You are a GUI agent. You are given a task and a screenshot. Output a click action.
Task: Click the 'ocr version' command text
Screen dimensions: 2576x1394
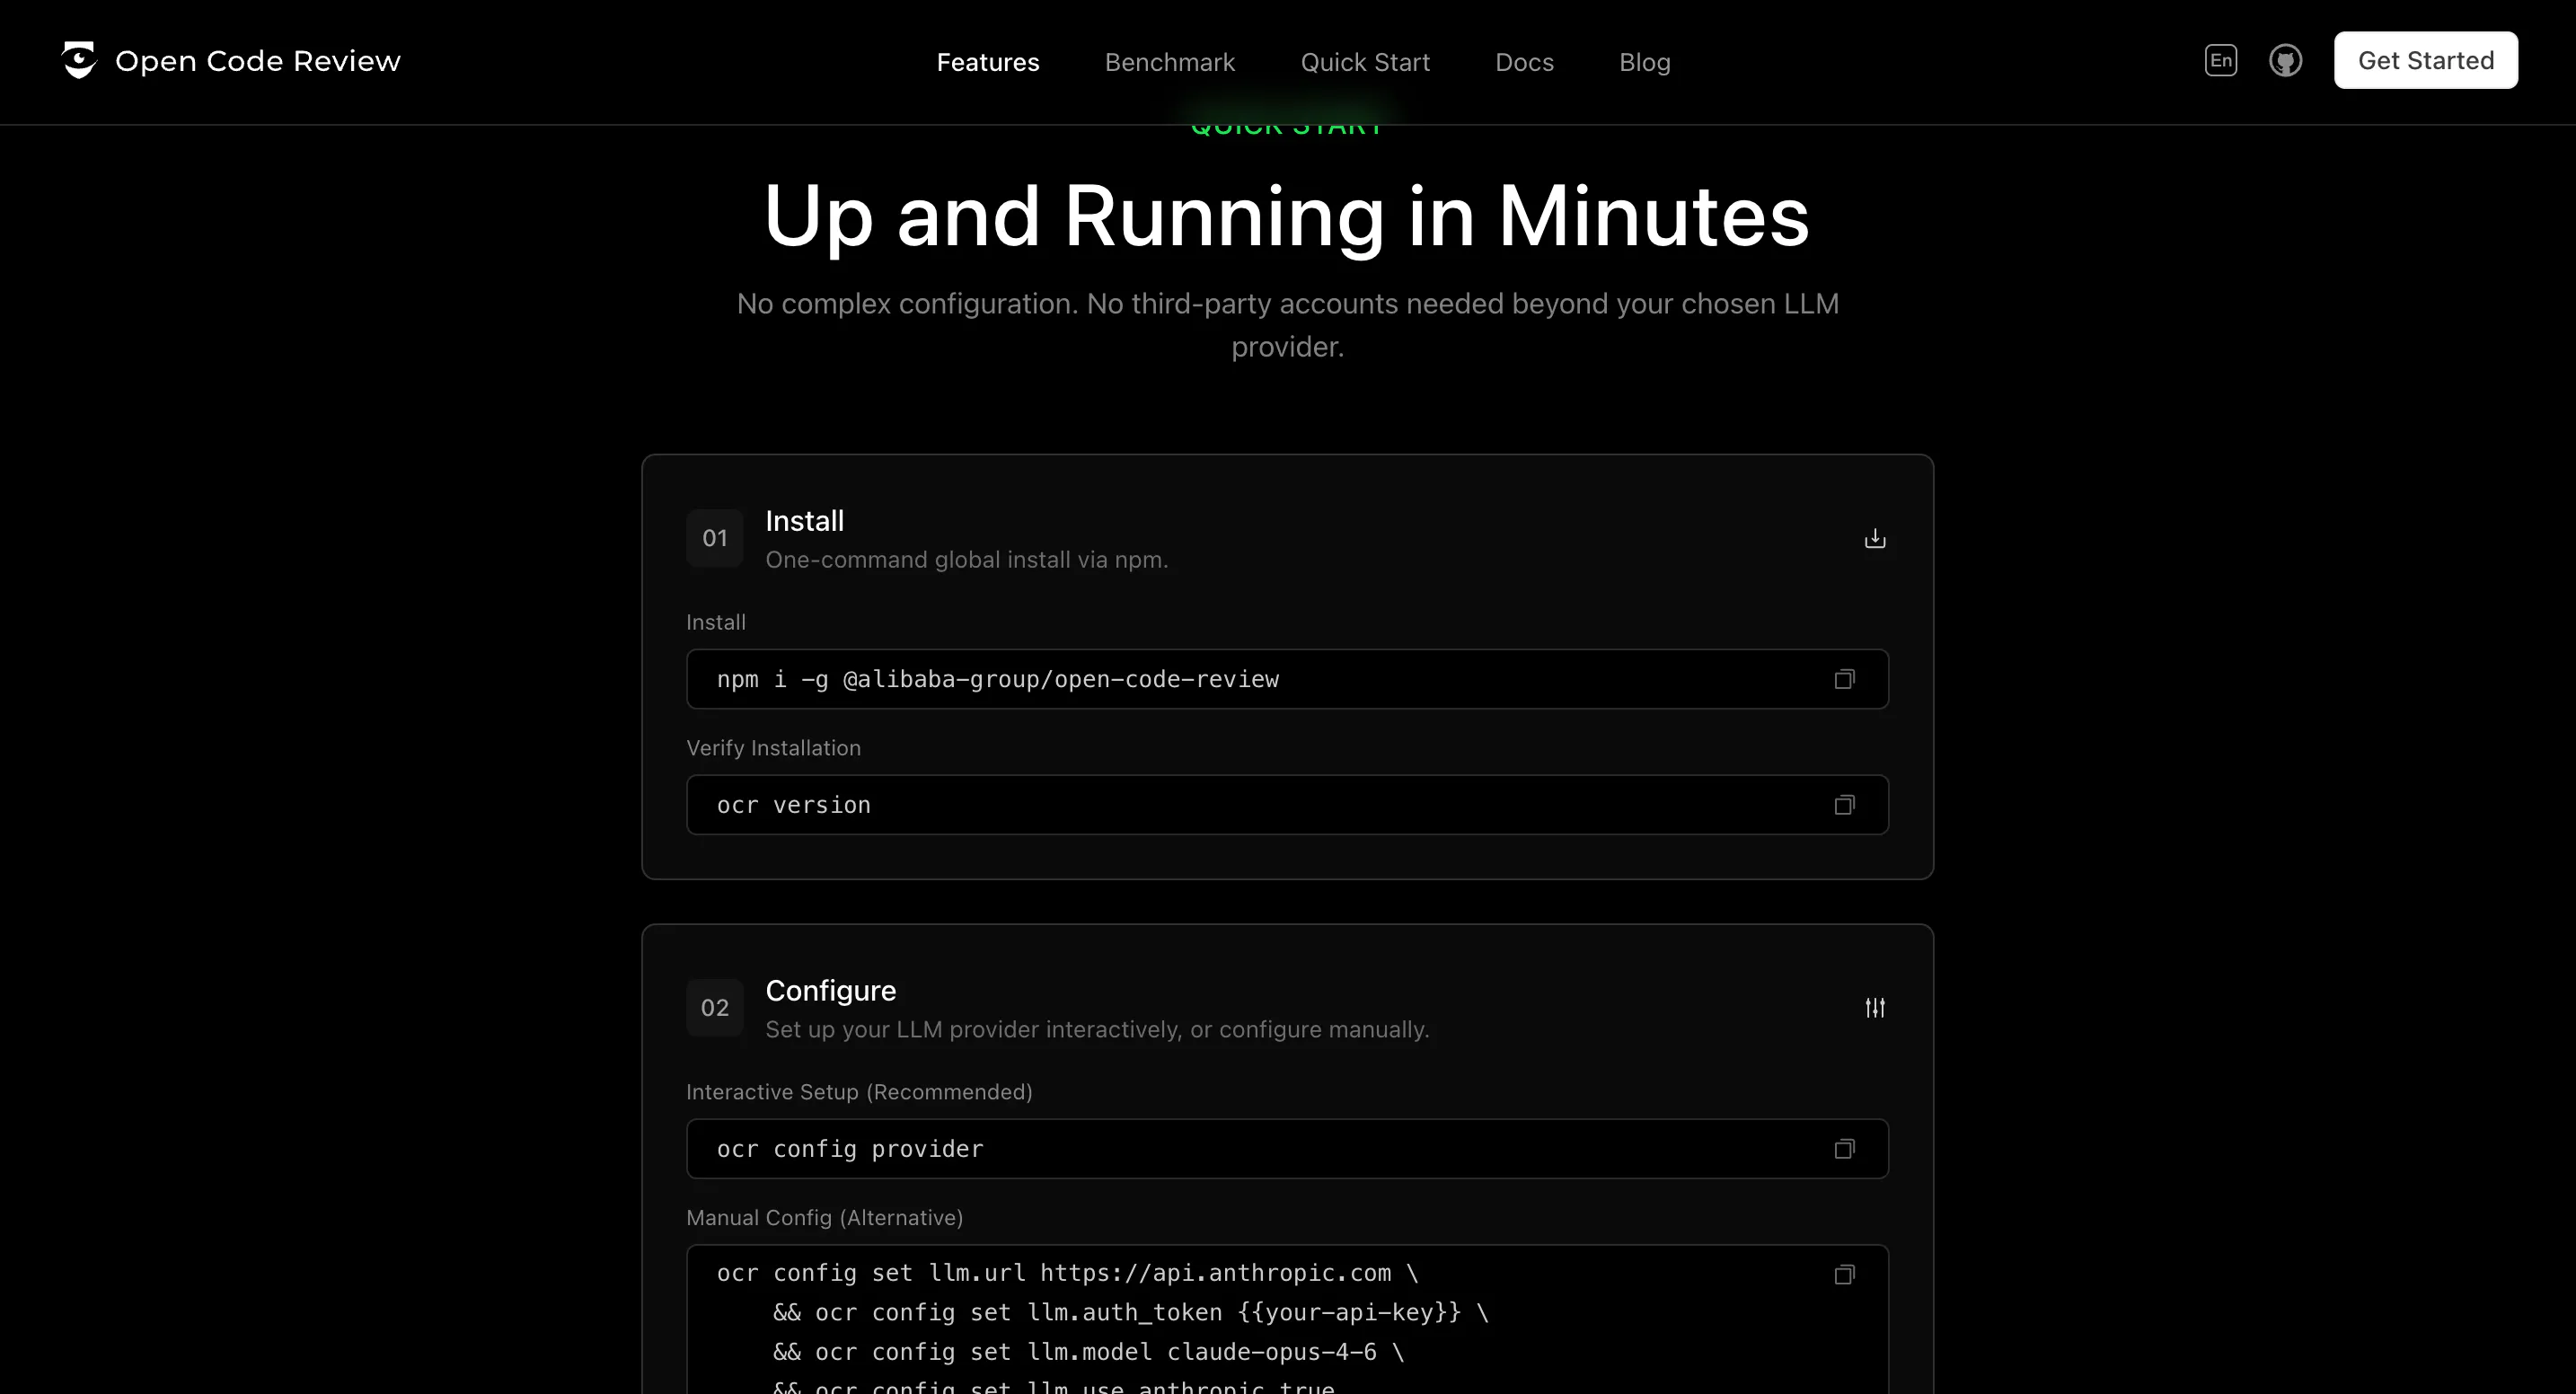tap(793, 805)
